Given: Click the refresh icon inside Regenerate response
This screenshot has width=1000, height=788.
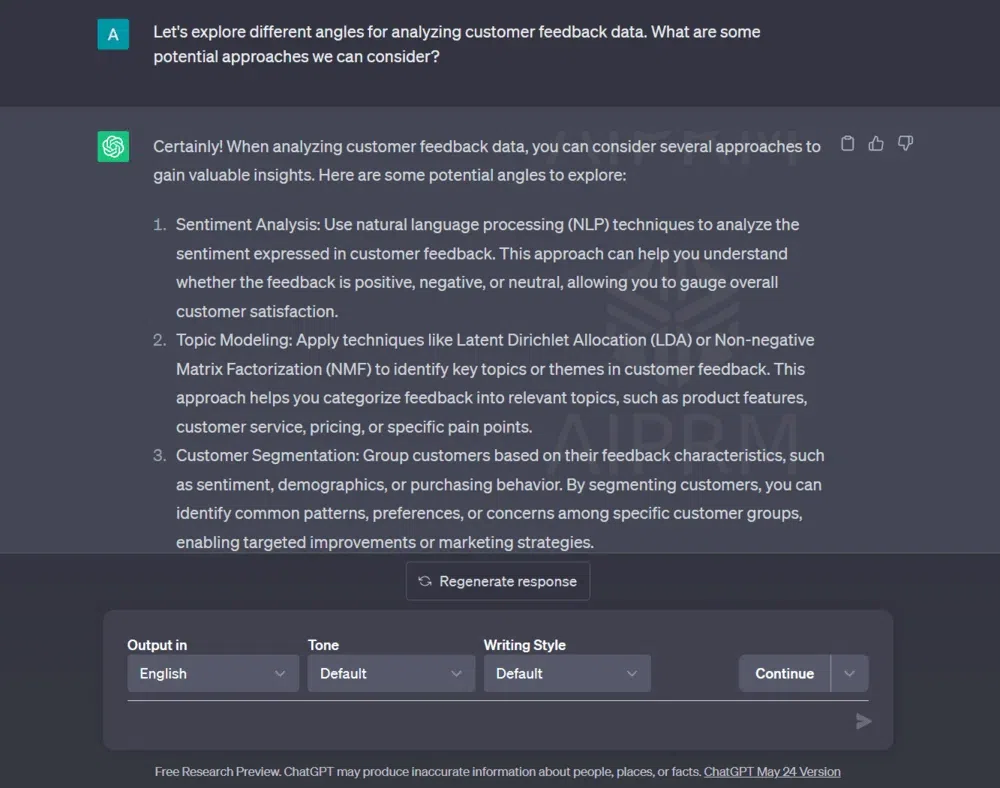Looking at the screenshot, I should pos(424,581).
